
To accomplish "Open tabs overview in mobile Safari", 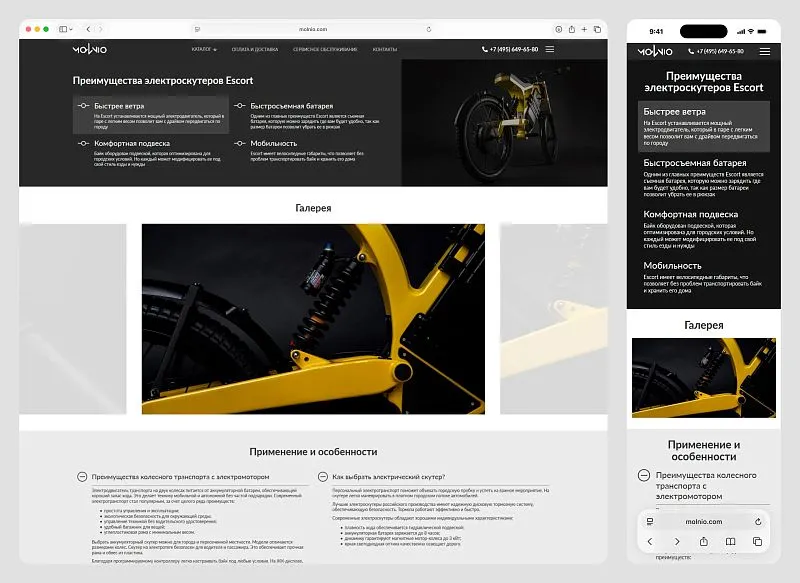I will 758,542.
